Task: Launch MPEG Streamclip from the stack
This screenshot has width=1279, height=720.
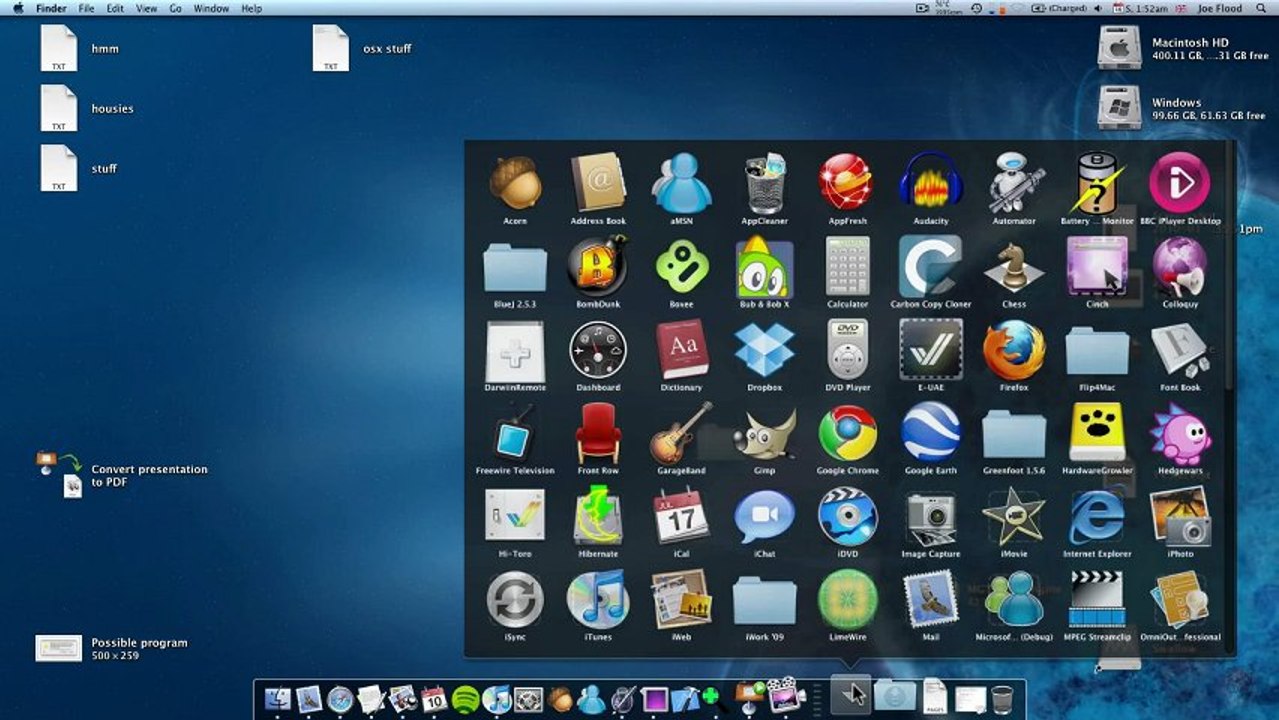Action: pyautogui.click(x=1097, y=599)
